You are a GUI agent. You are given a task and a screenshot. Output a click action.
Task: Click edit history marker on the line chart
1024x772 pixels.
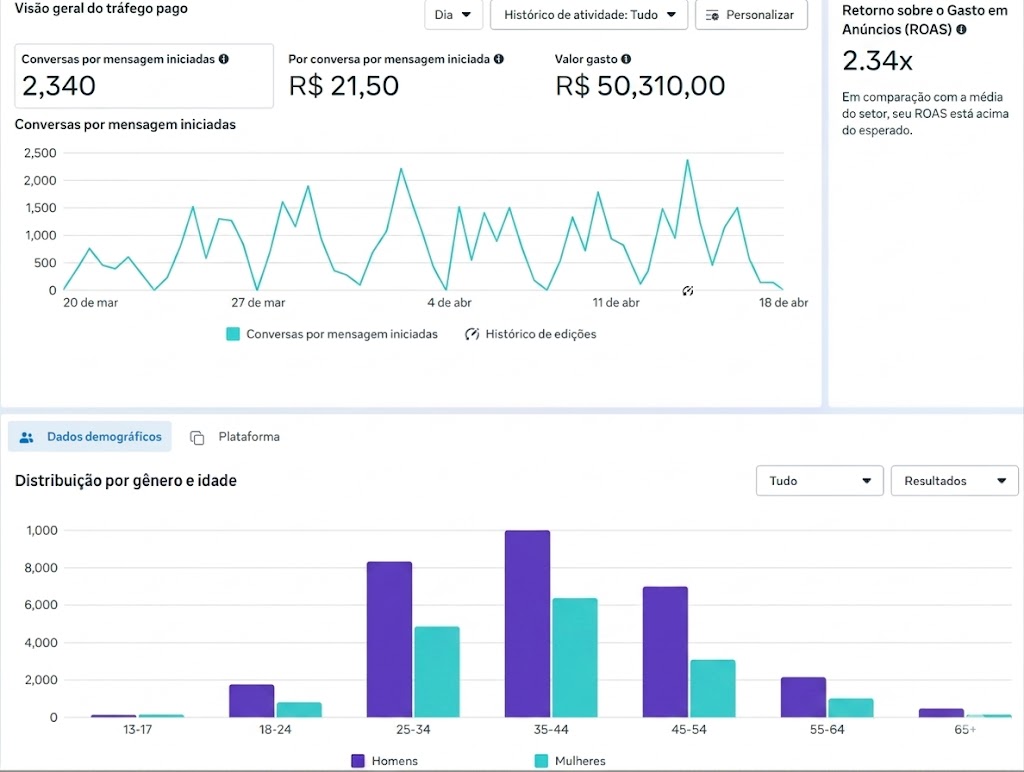(x=688, y=291)
